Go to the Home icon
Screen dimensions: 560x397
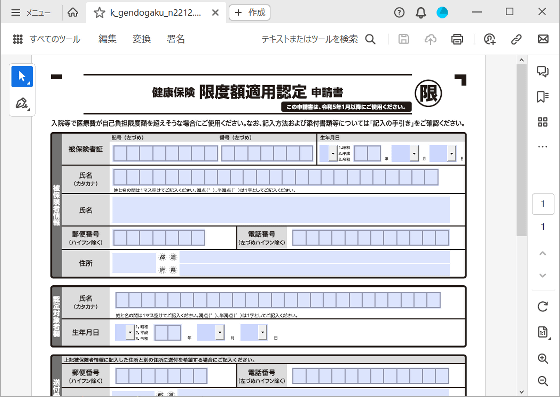(x=73, y=12)
